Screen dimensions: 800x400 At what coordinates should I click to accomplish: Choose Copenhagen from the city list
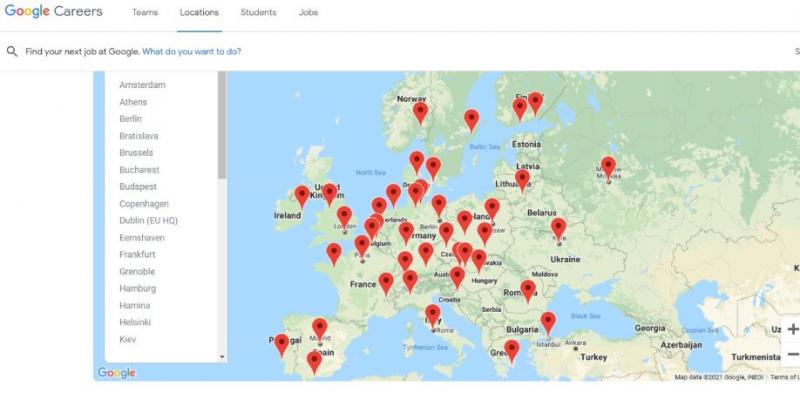[144, 204]
